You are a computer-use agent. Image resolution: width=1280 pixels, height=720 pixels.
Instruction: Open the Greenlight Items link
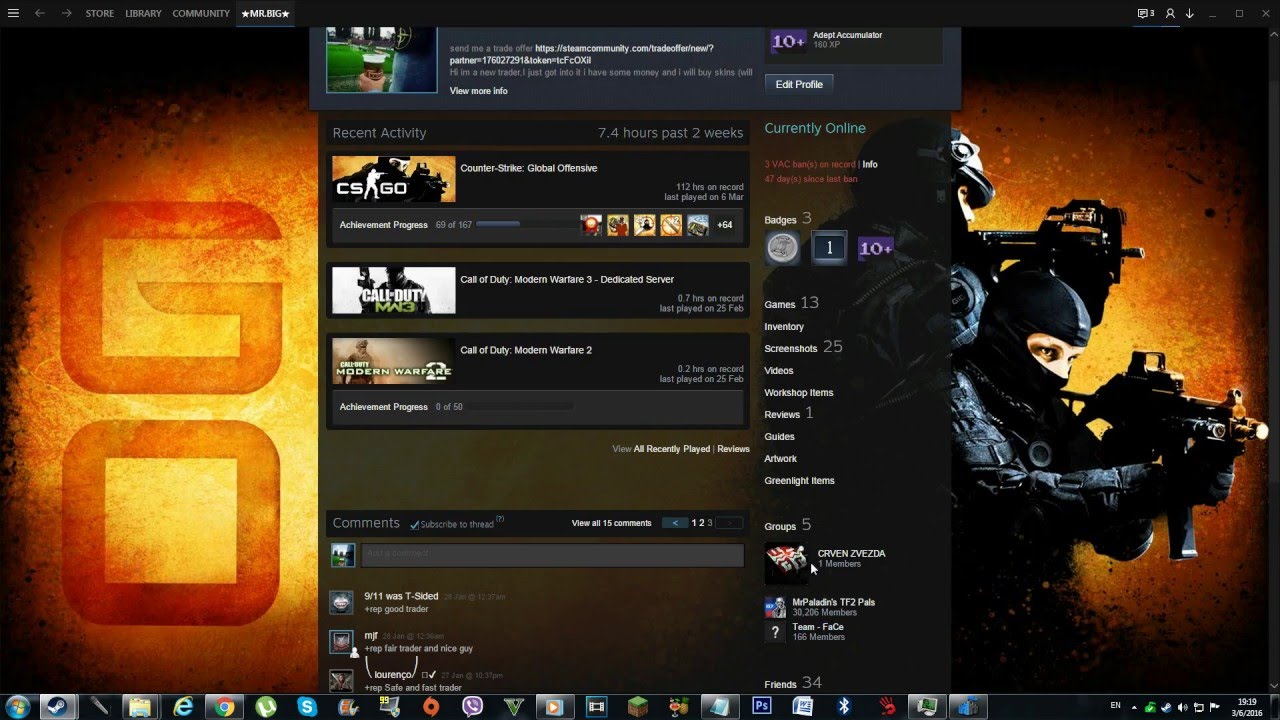tap(800, 481)
